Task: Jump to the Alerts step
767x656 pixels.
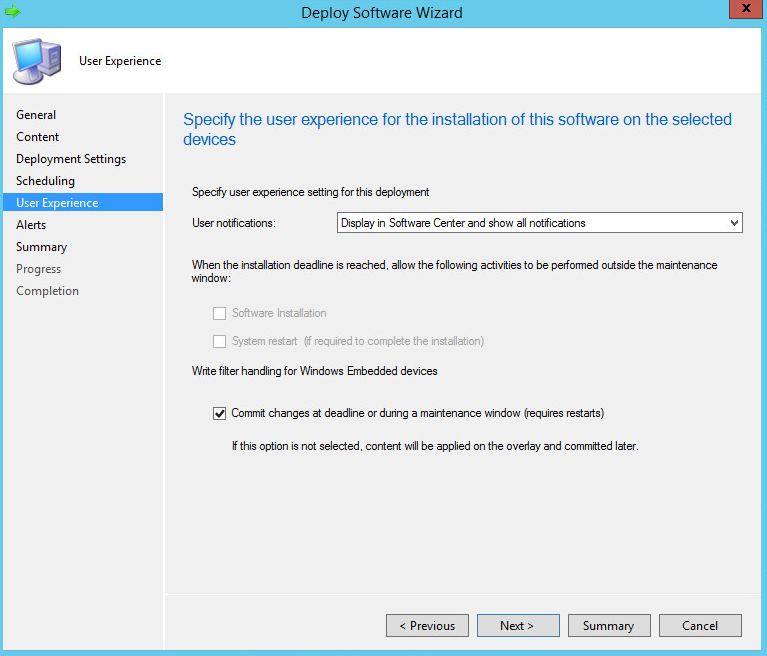Action: pyautogui.click(x=31, y=225)
